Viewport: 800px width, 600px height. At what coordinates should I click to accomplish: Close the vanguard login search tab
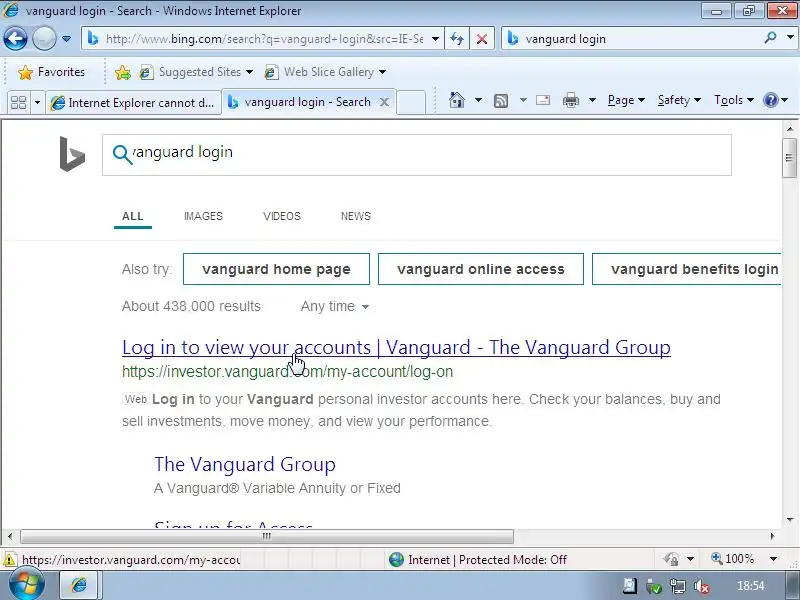(384, 102)
